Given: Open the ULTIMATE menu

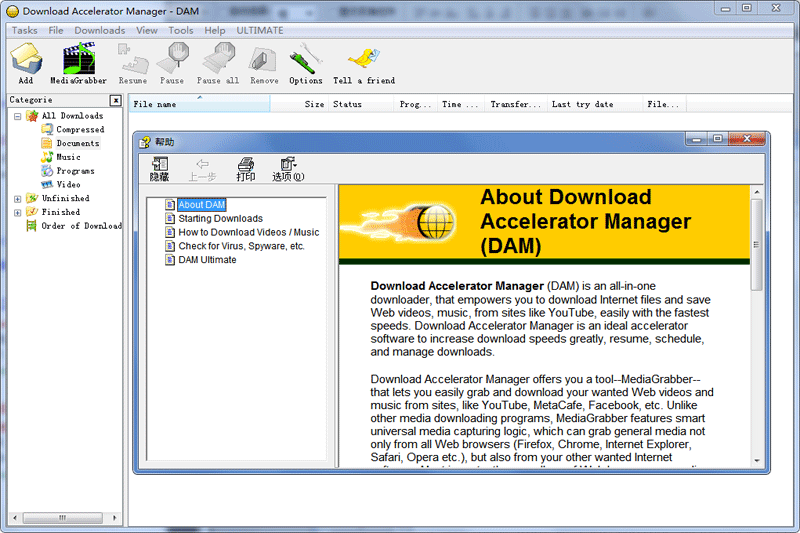Looking at the screenshot, I should click(x=260, y=31).
